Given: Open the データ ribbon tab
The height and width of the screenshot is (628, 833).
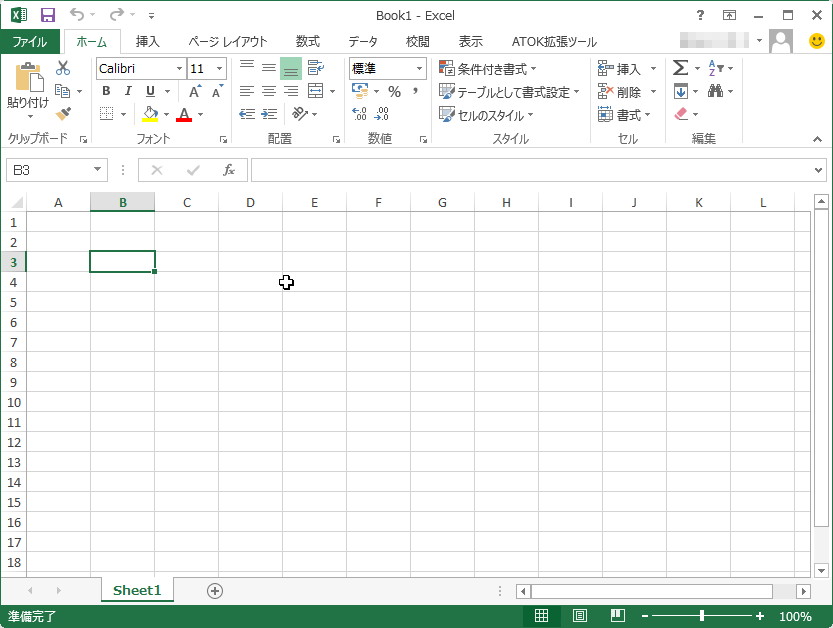Looking at the screenshot, I should pos(361,42).
